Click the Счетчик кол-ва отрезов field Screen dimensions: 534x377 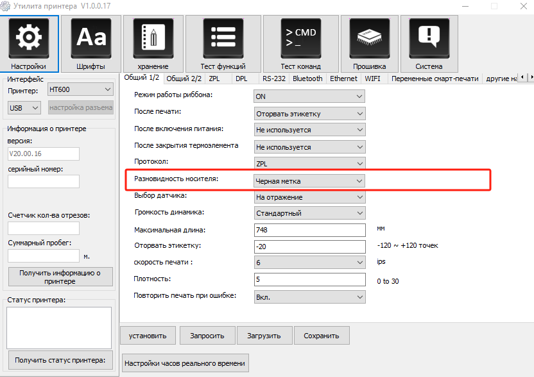[x=44, y=228]
